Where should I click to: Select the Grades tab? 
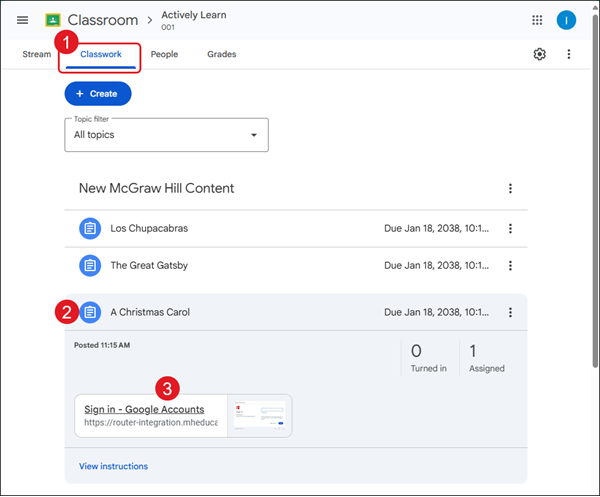click(x=221, y=54)
